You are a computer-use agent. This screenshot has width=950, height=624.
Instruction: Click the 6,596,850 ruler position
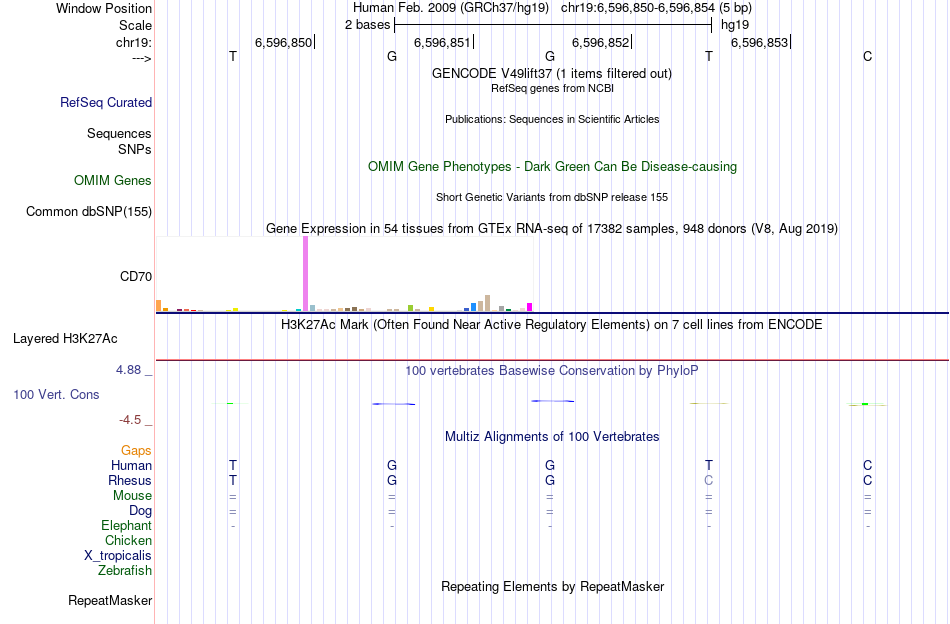284,42
